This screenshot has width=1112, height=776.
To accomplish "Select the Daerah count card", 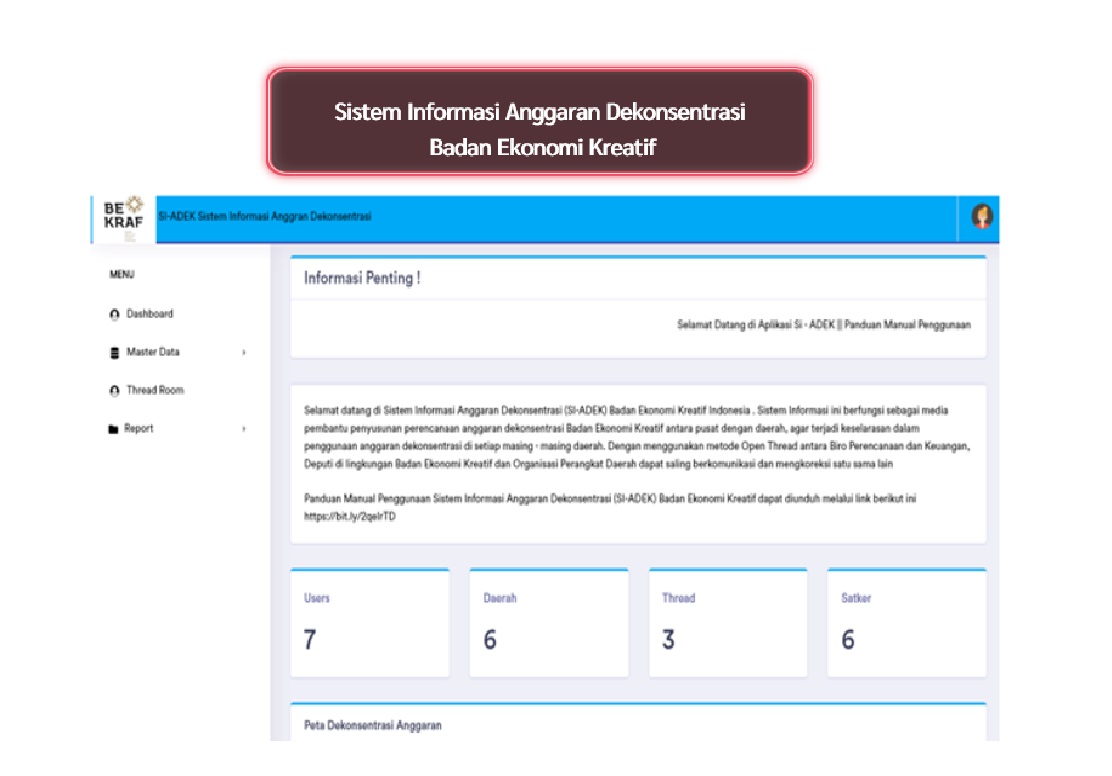I will tap(549, 622).
